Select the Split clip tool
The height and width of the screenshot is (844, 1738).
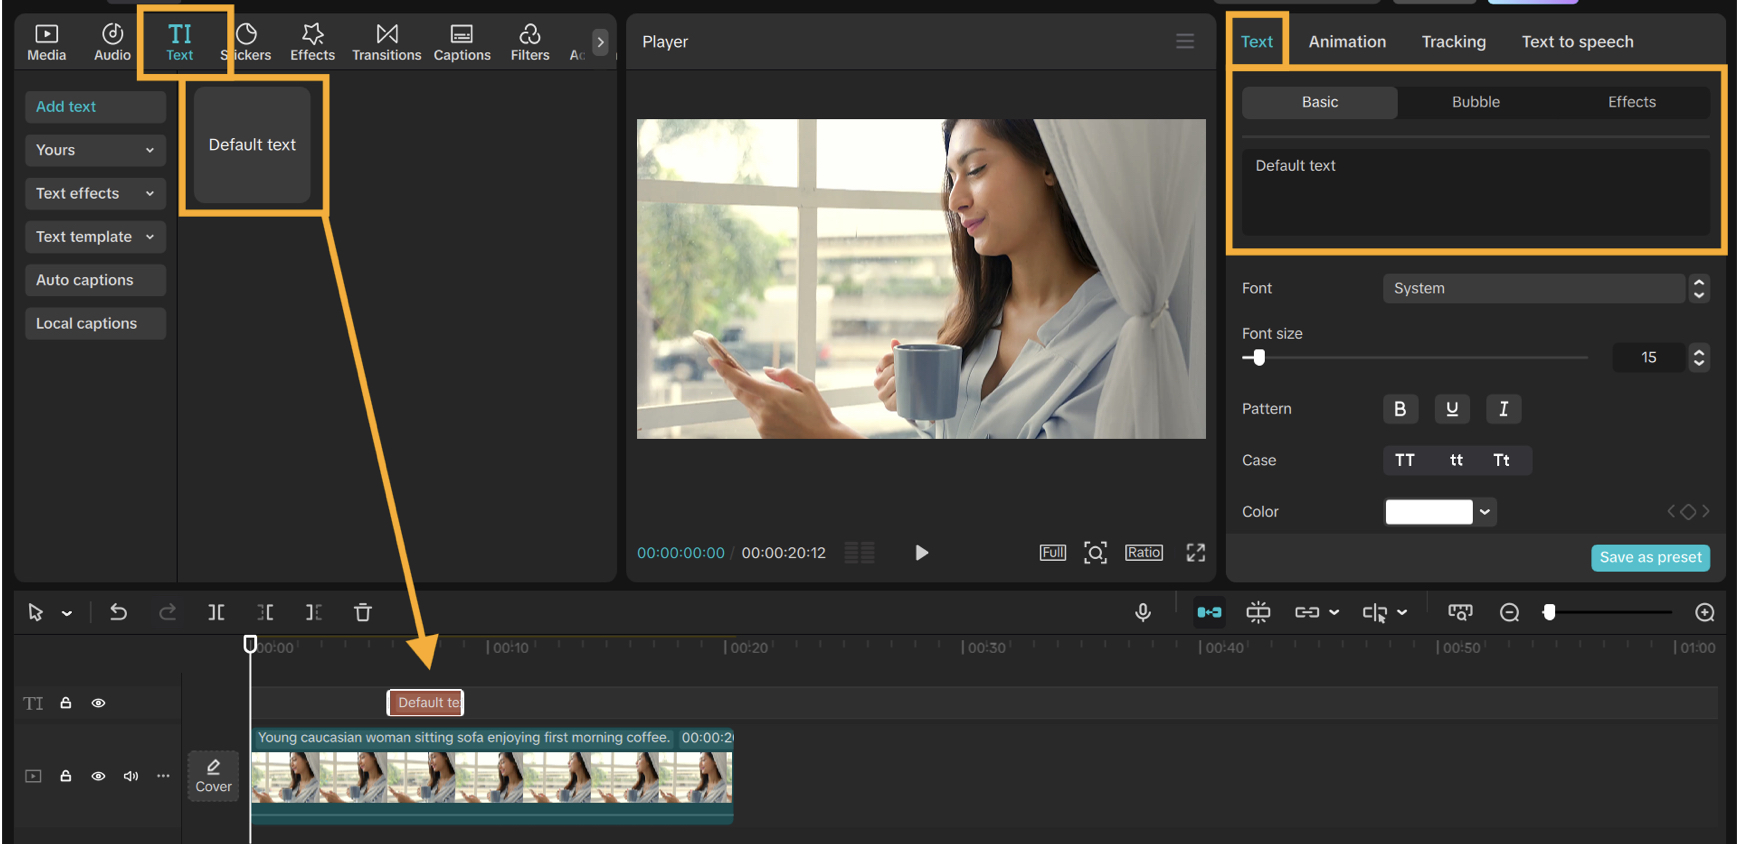[216, 612]
